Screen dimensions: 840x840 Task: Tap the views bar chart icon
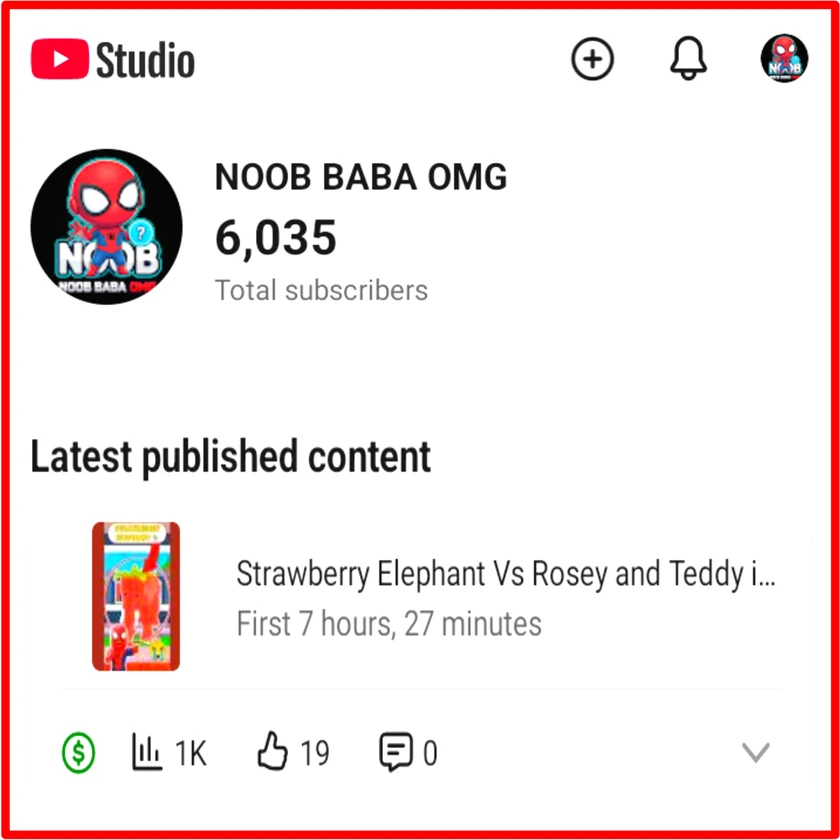pos(147,752)
